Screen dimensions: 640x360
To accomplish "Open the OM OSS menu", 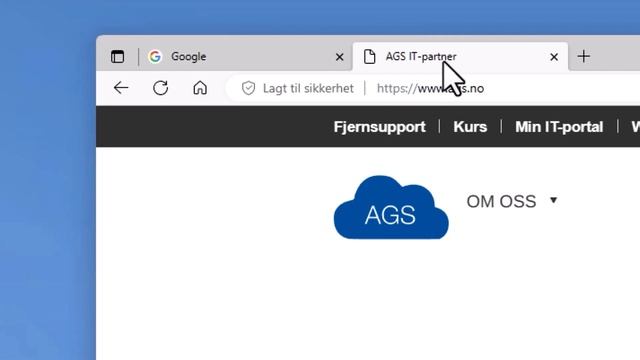I will coord(501,202).
